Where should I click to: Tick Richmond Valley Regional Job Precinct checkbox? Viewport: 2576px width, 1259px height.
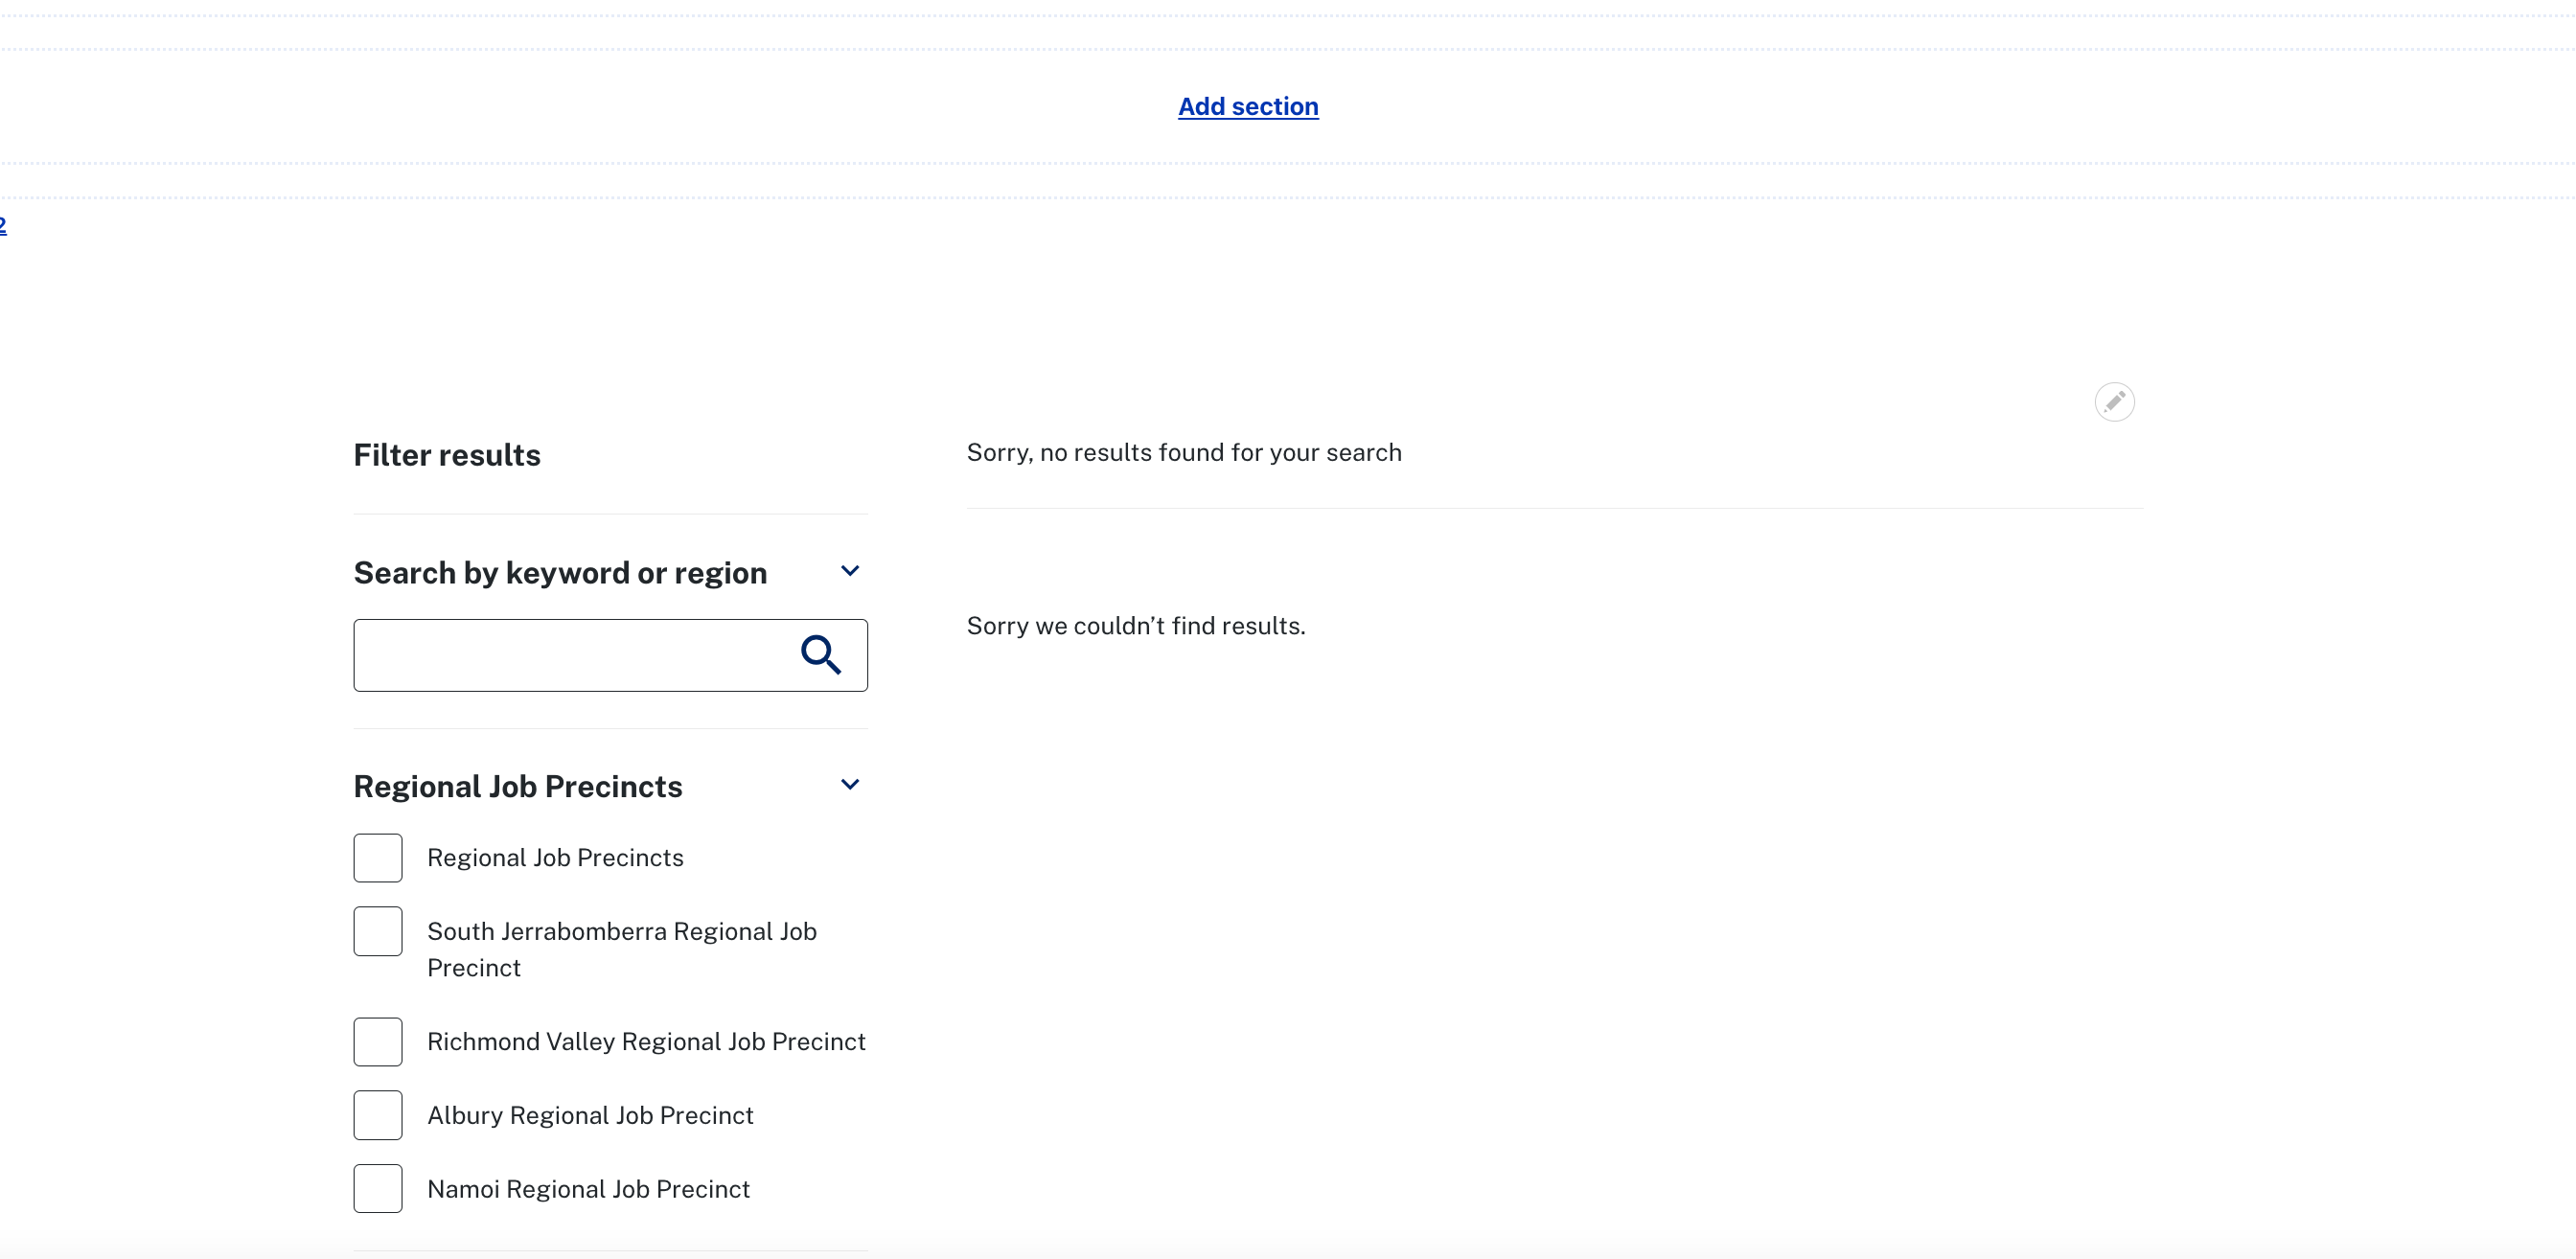(x=378, y=1042)
